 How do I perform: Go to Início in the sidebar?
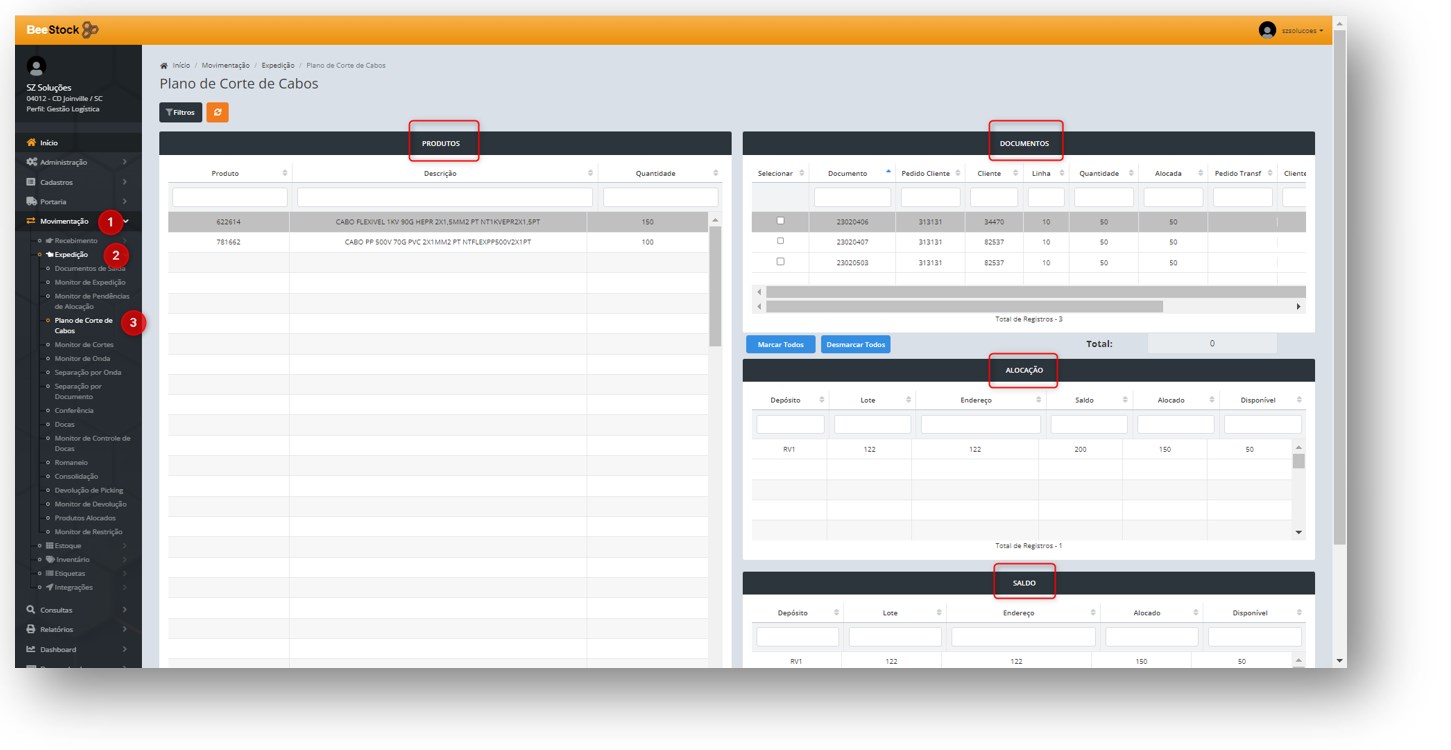click(x=48, y=143)
